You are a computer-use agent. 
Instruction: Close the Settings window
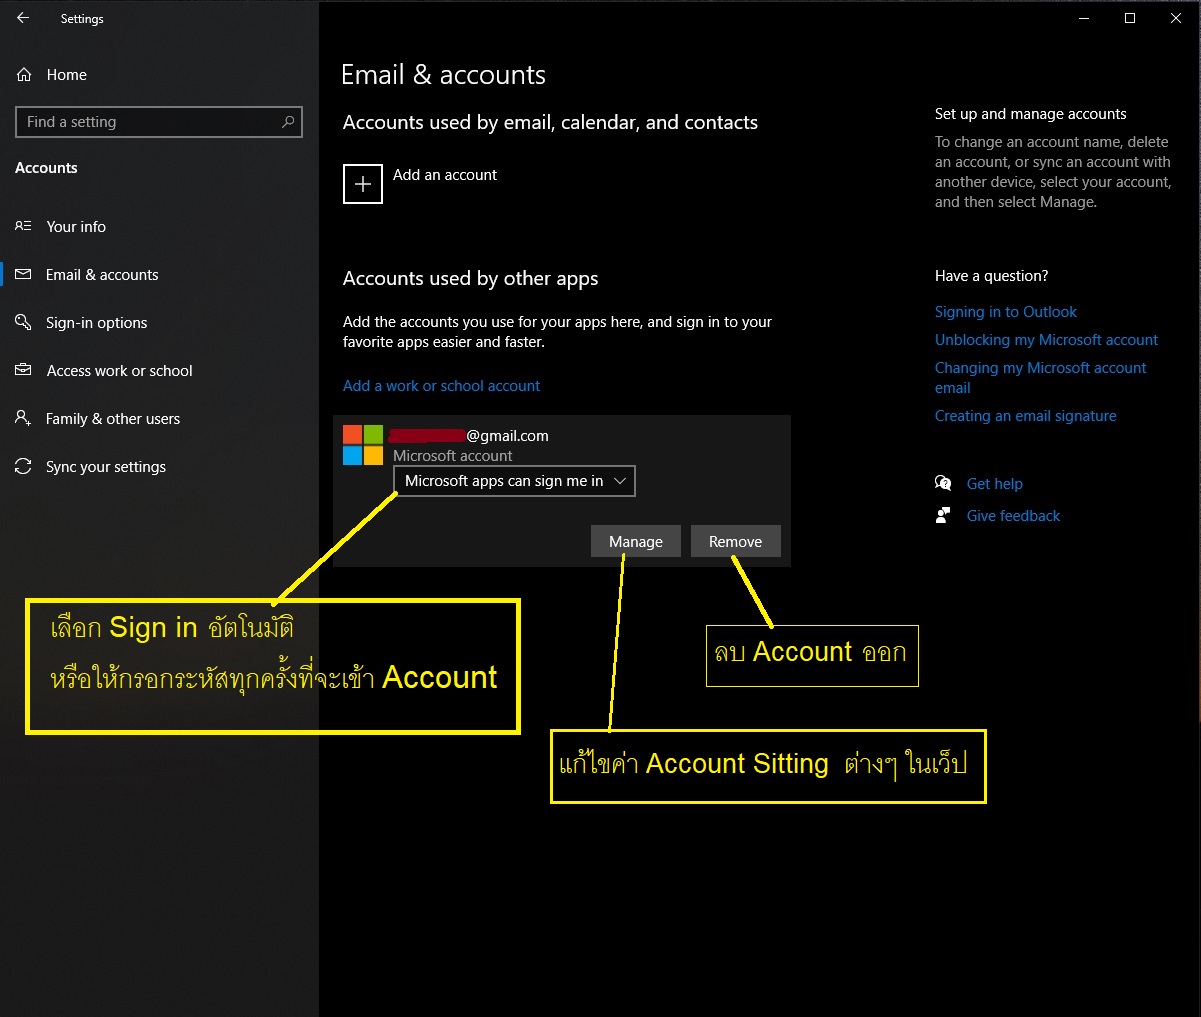1176,18
